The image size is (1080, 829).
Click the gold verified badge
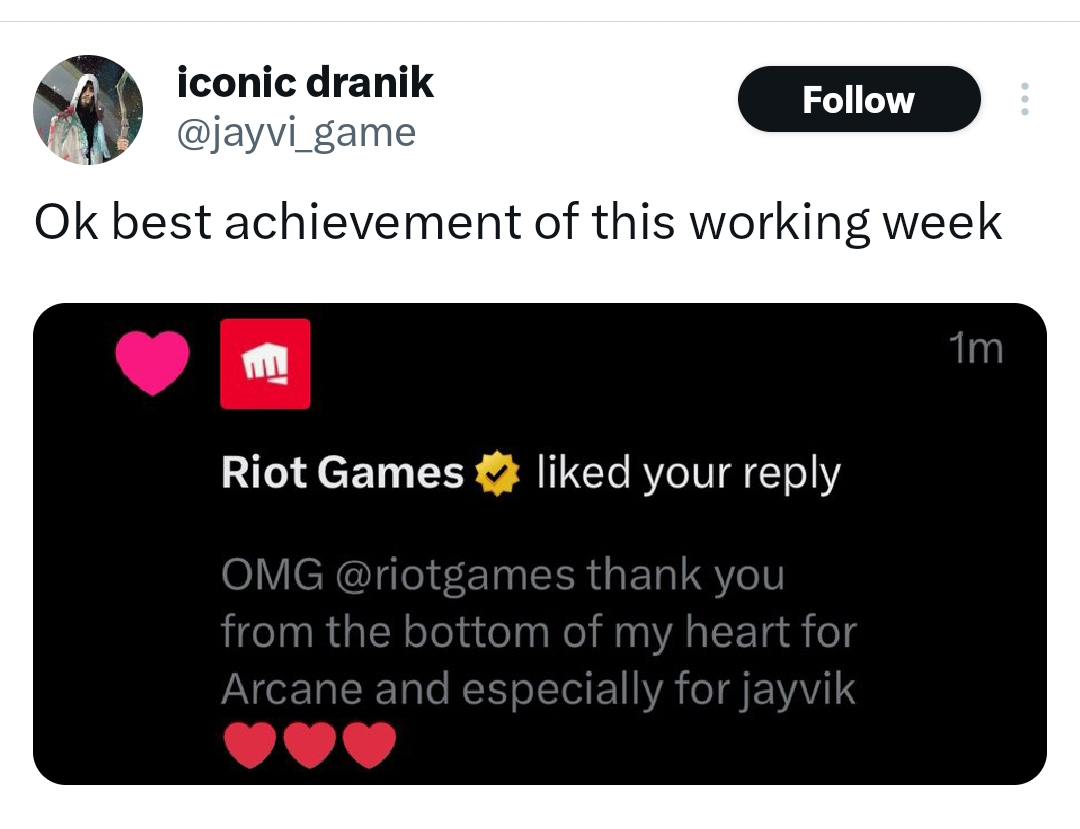point(499,473)
